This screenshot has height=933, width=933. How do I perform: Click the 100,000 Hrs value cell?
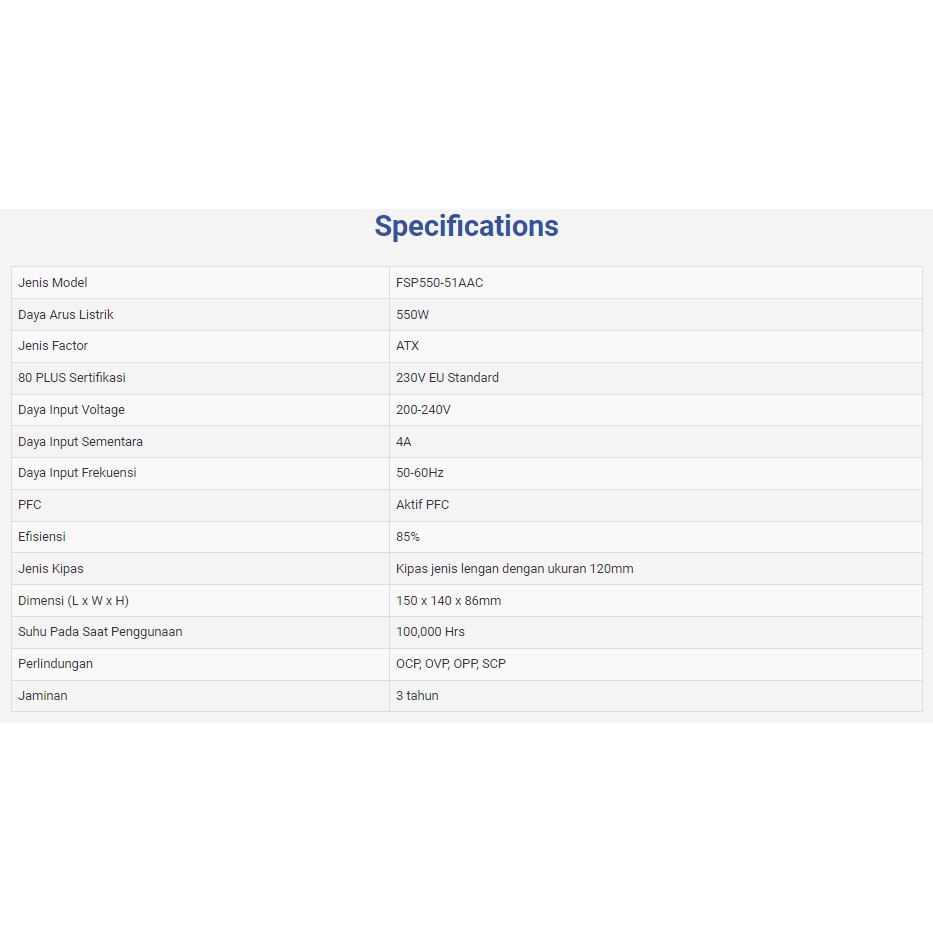pos(430,632)
